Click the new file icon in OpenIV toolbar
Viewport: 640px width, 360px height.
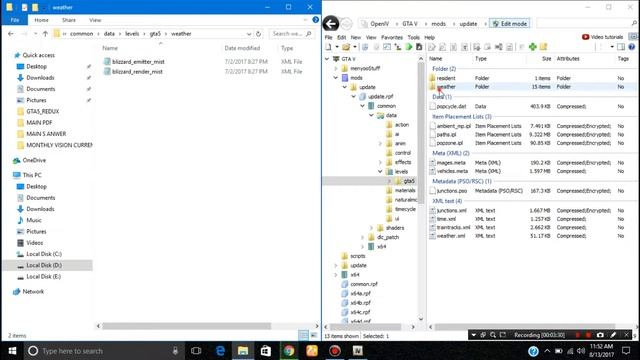tap(328, 47)
